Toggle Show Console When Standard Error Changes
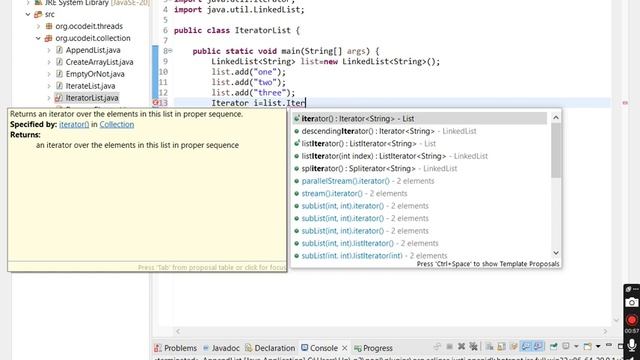Screen dimensions: 640x360 point(538,347)
